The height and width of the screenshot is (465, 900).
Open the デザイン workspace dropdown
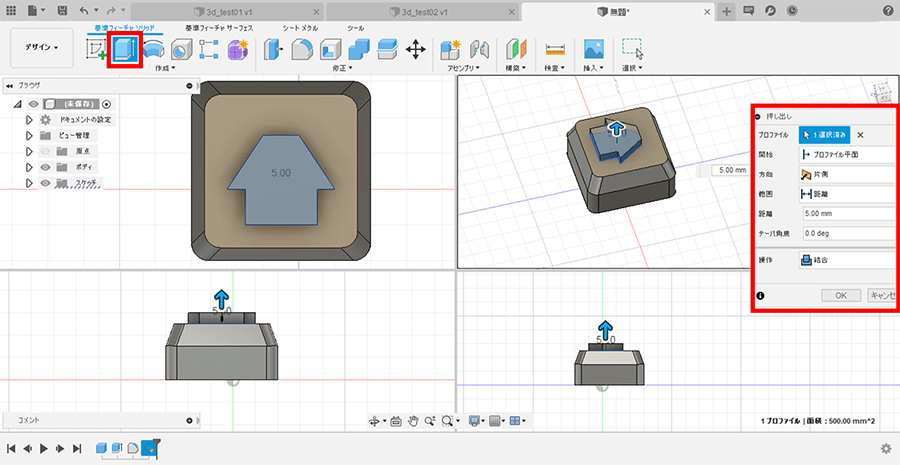point(42,48)
